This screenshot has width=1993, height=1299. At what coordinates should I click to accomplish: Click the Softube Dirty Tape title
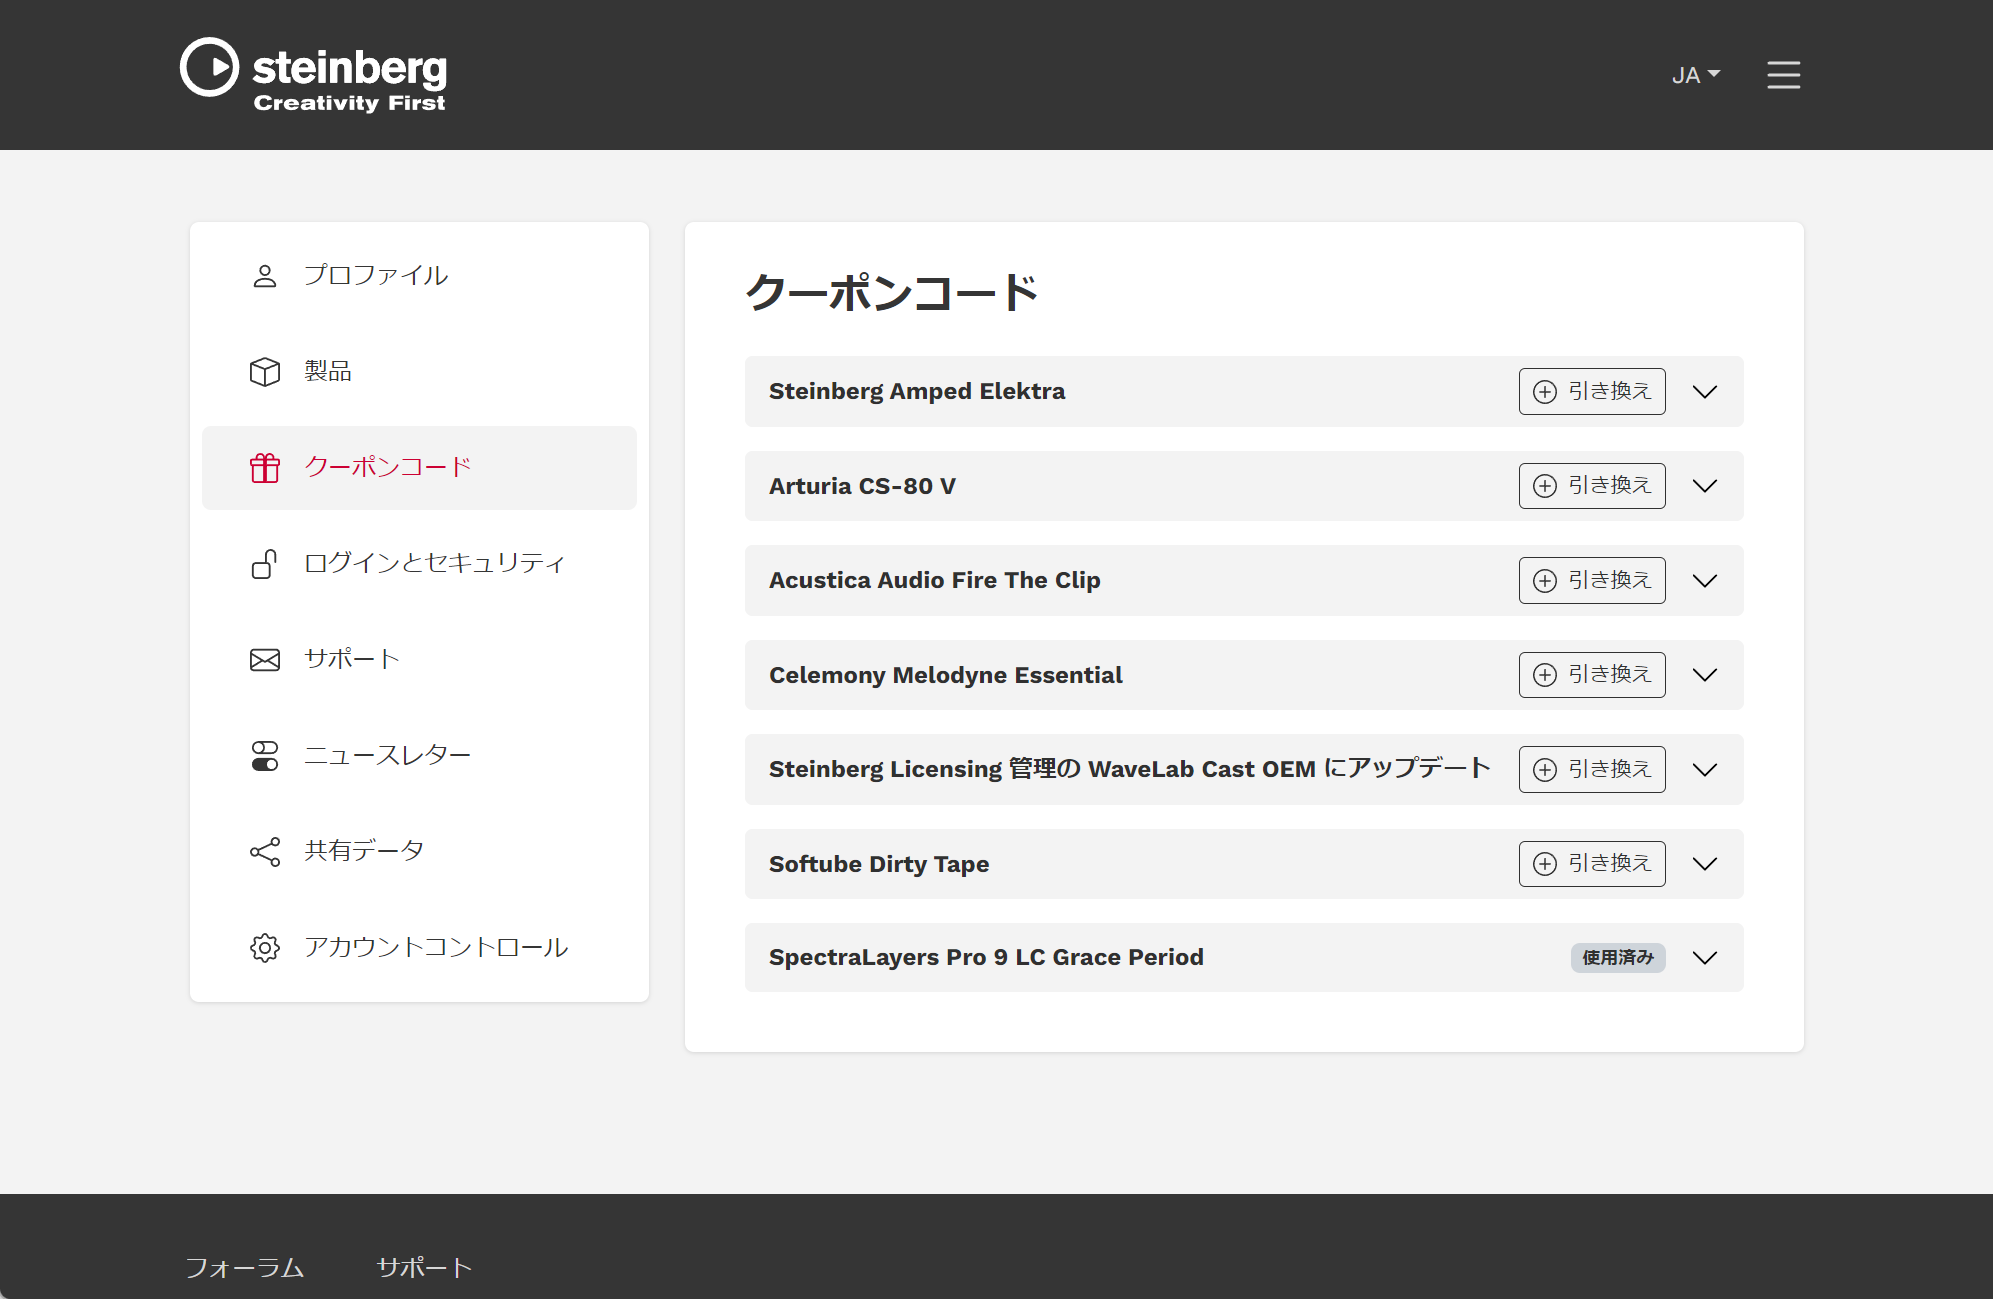pyautogui.click(x=879, y=864)
